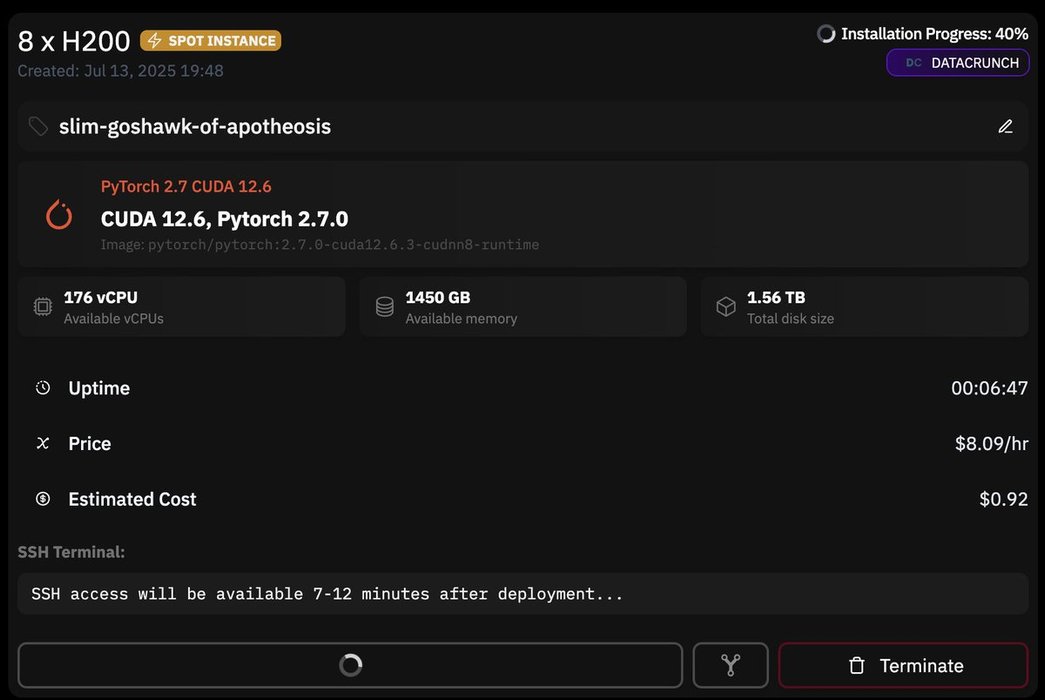Viewport: 1045px width, 700px height.
Task: Click the tag icon beside instance name
Action: tap(38, 127)
